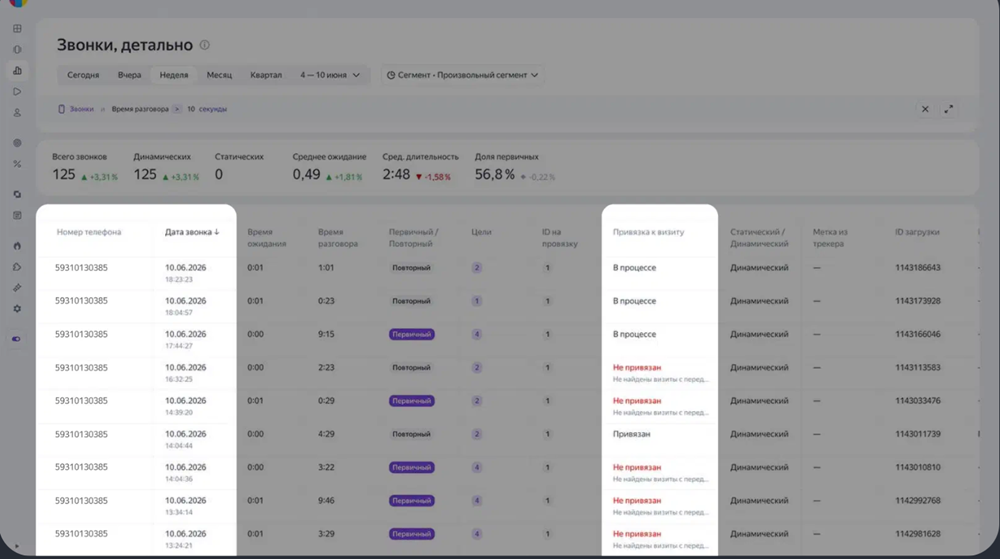Click the Звонки filter link
1000x559 pixels.
point(81,109)
